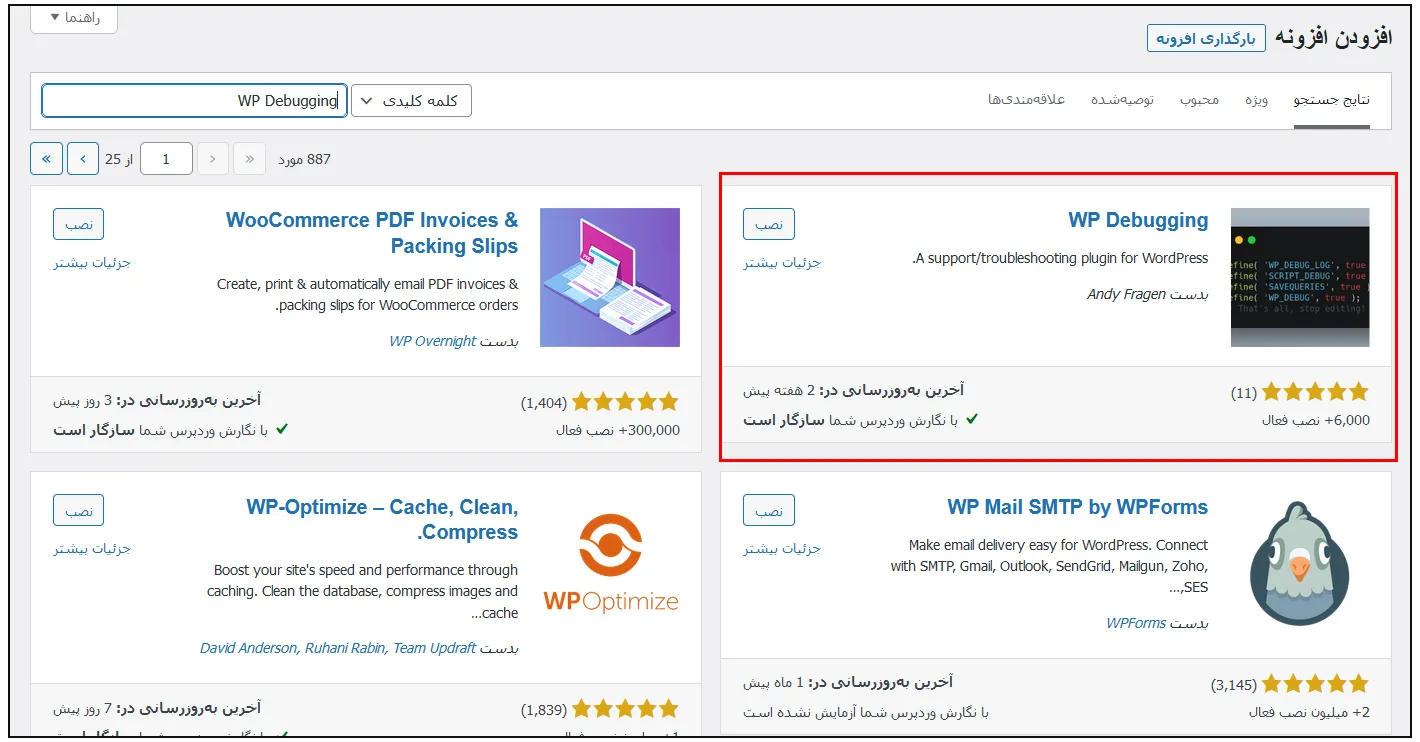Screen dimensions: 1420x742
Task: Open the WP Overnight author link
Action: point(433,341)
